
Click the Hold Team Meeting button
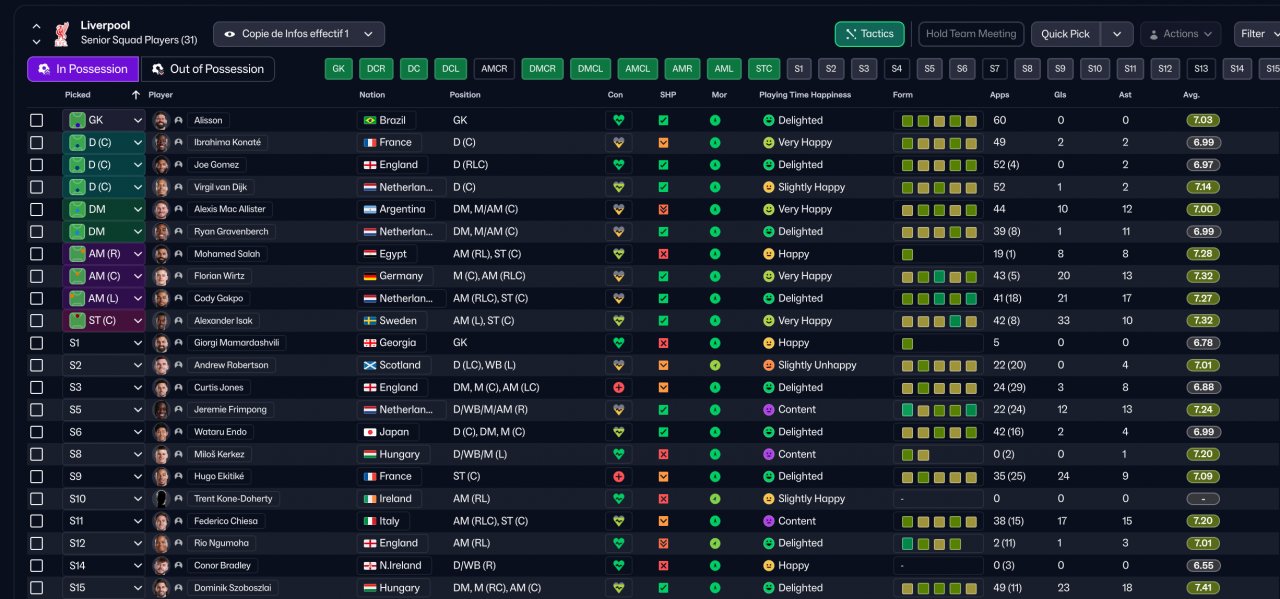click(x=971, y=34)
